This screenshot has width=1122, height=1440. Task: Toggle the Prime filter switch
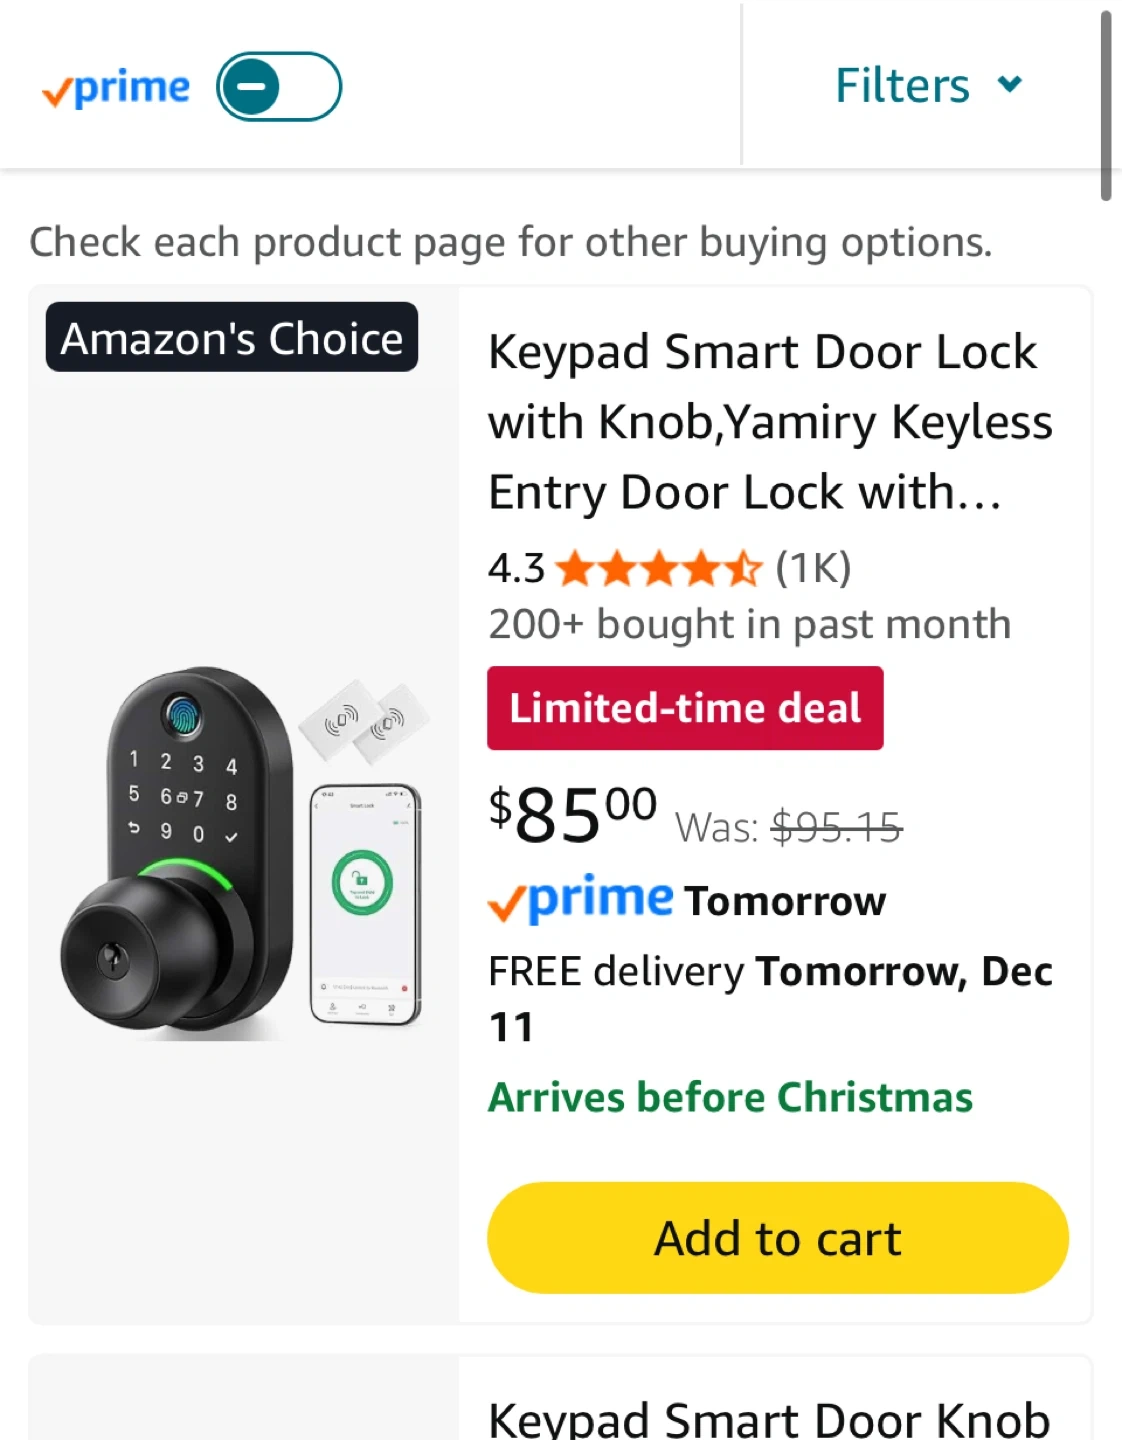coord(279,87)
